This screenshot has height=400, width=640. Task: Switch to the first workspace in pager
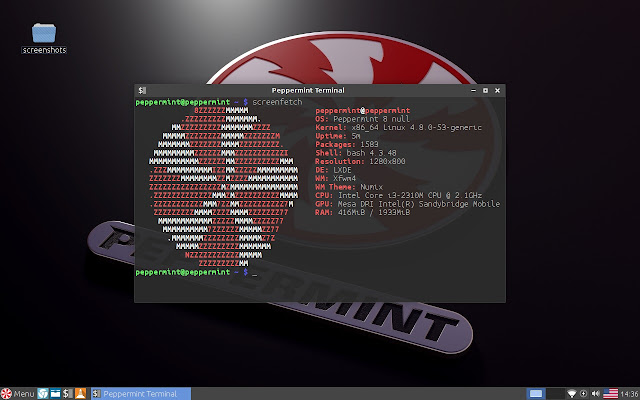point(536,393)
